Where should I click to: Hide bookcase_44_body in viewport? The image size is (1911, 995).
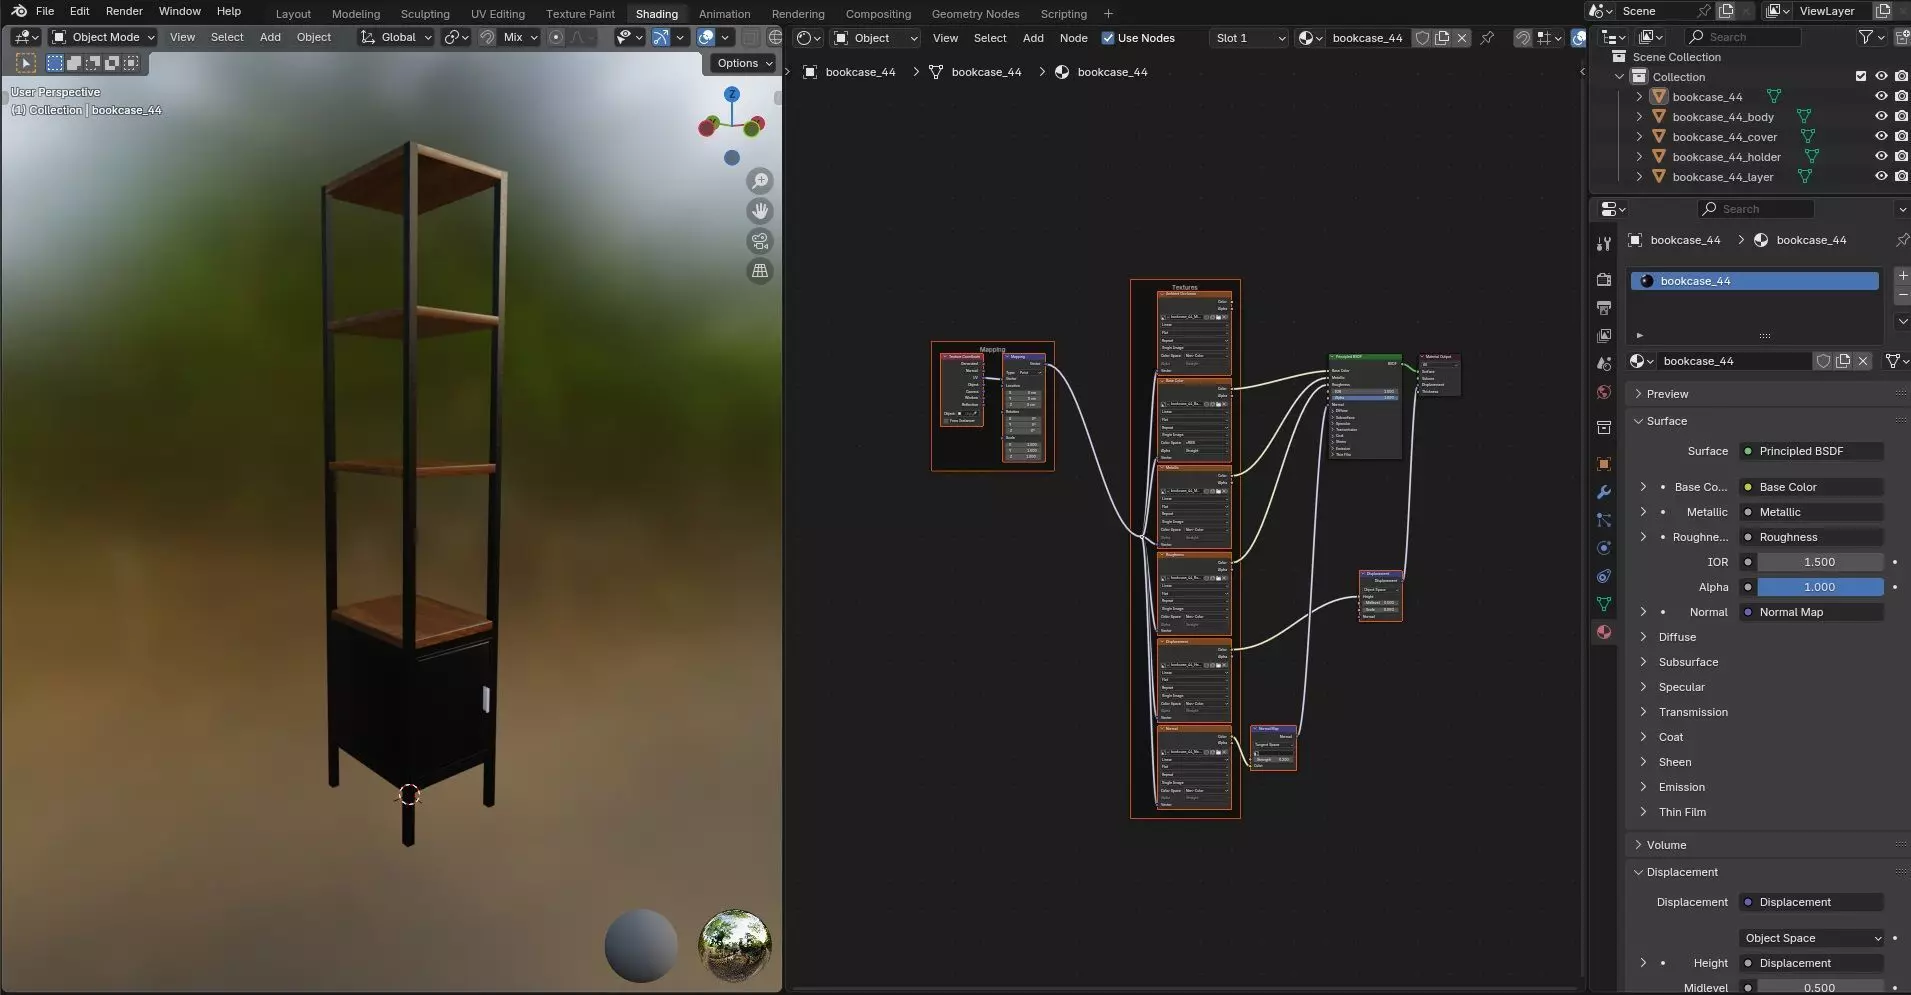pyautogui.click(x=1881, y=116)
